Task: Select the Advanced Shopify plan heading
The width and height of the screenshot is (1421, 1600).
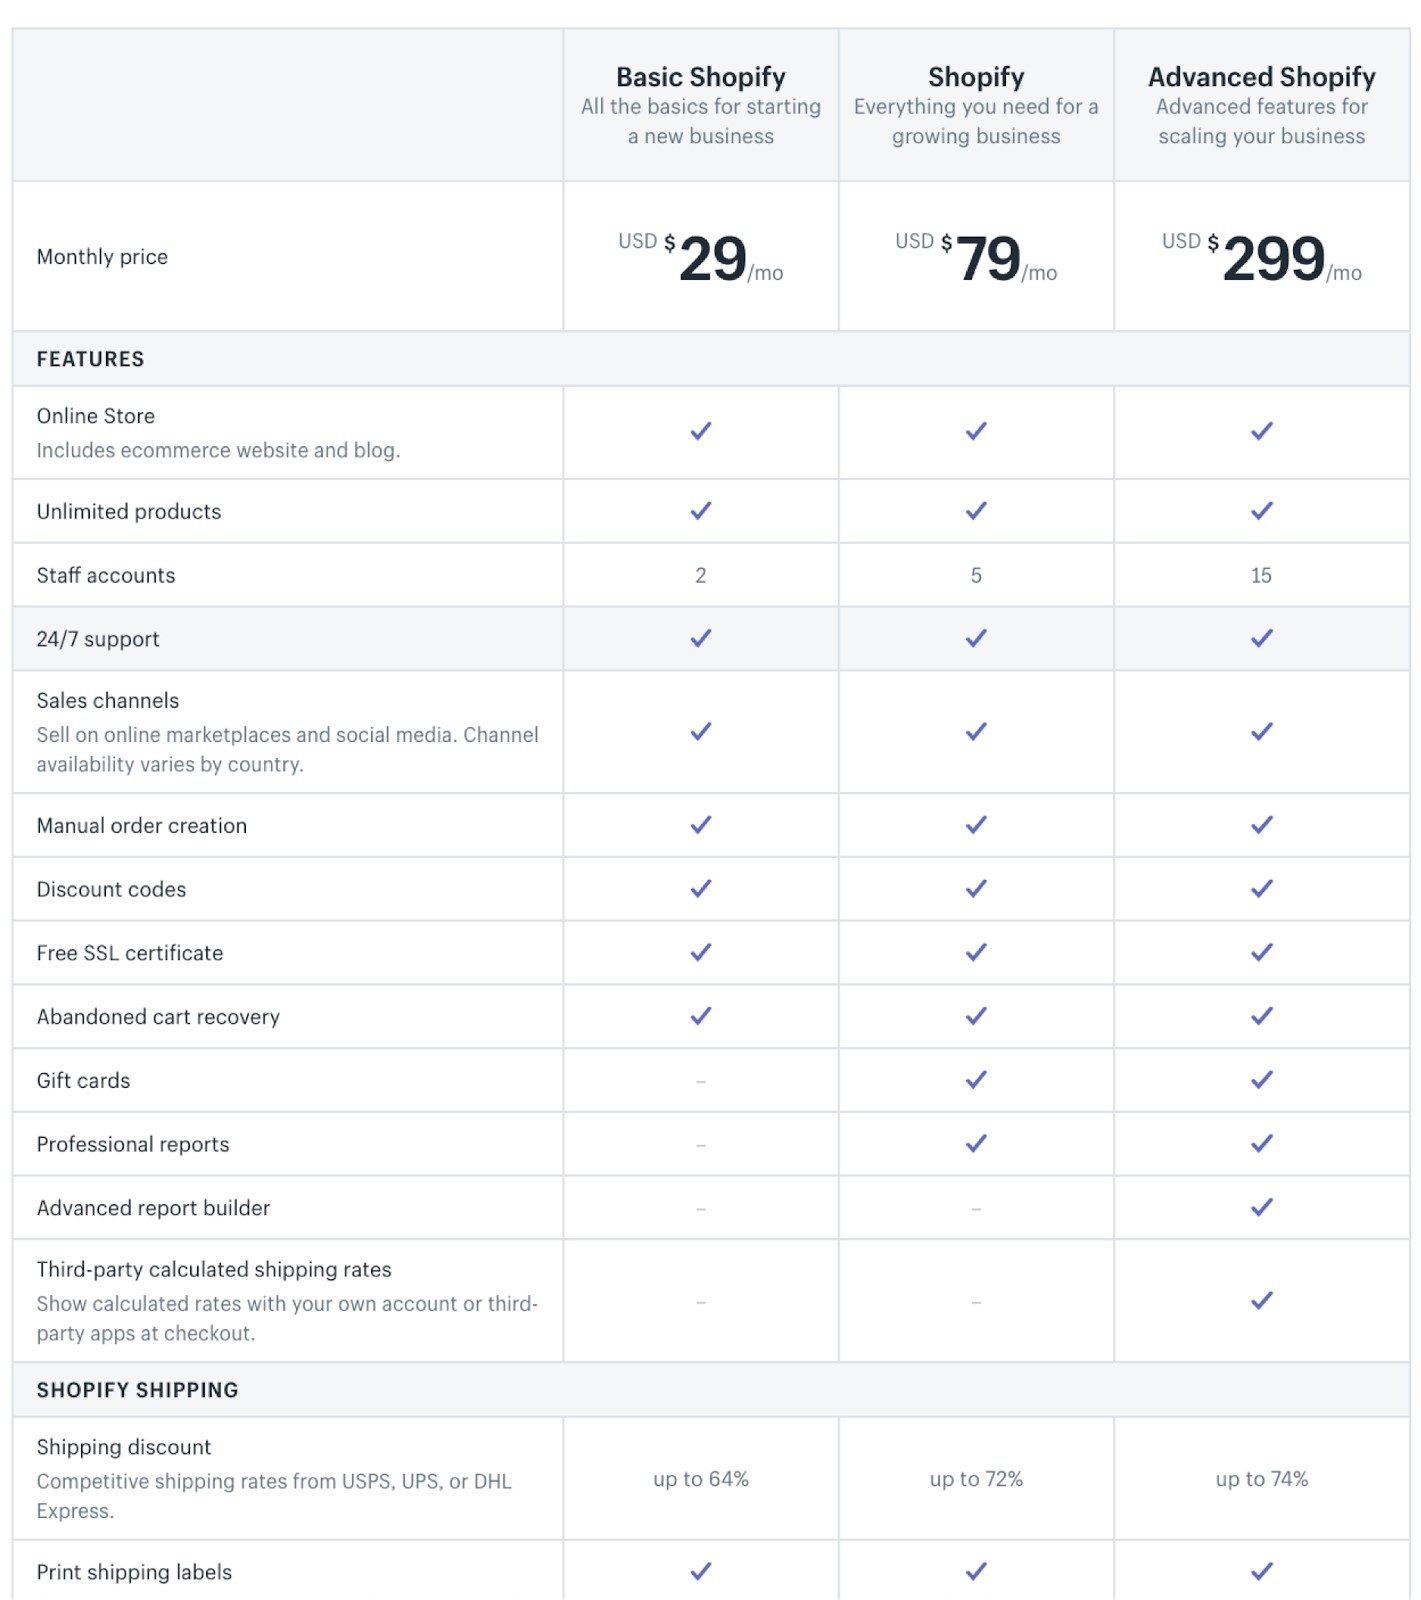Action: coord(1262,77)
